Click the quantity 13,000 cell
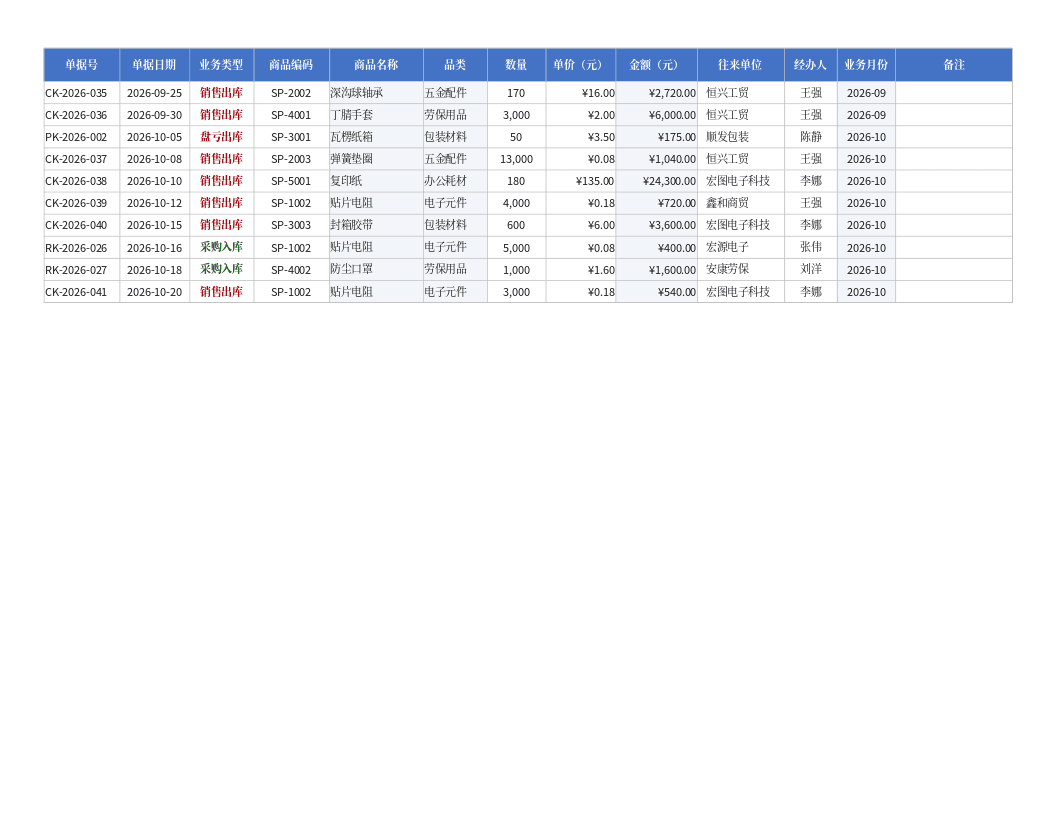Viewport: 1056px width, 816px height. [517, 160]
